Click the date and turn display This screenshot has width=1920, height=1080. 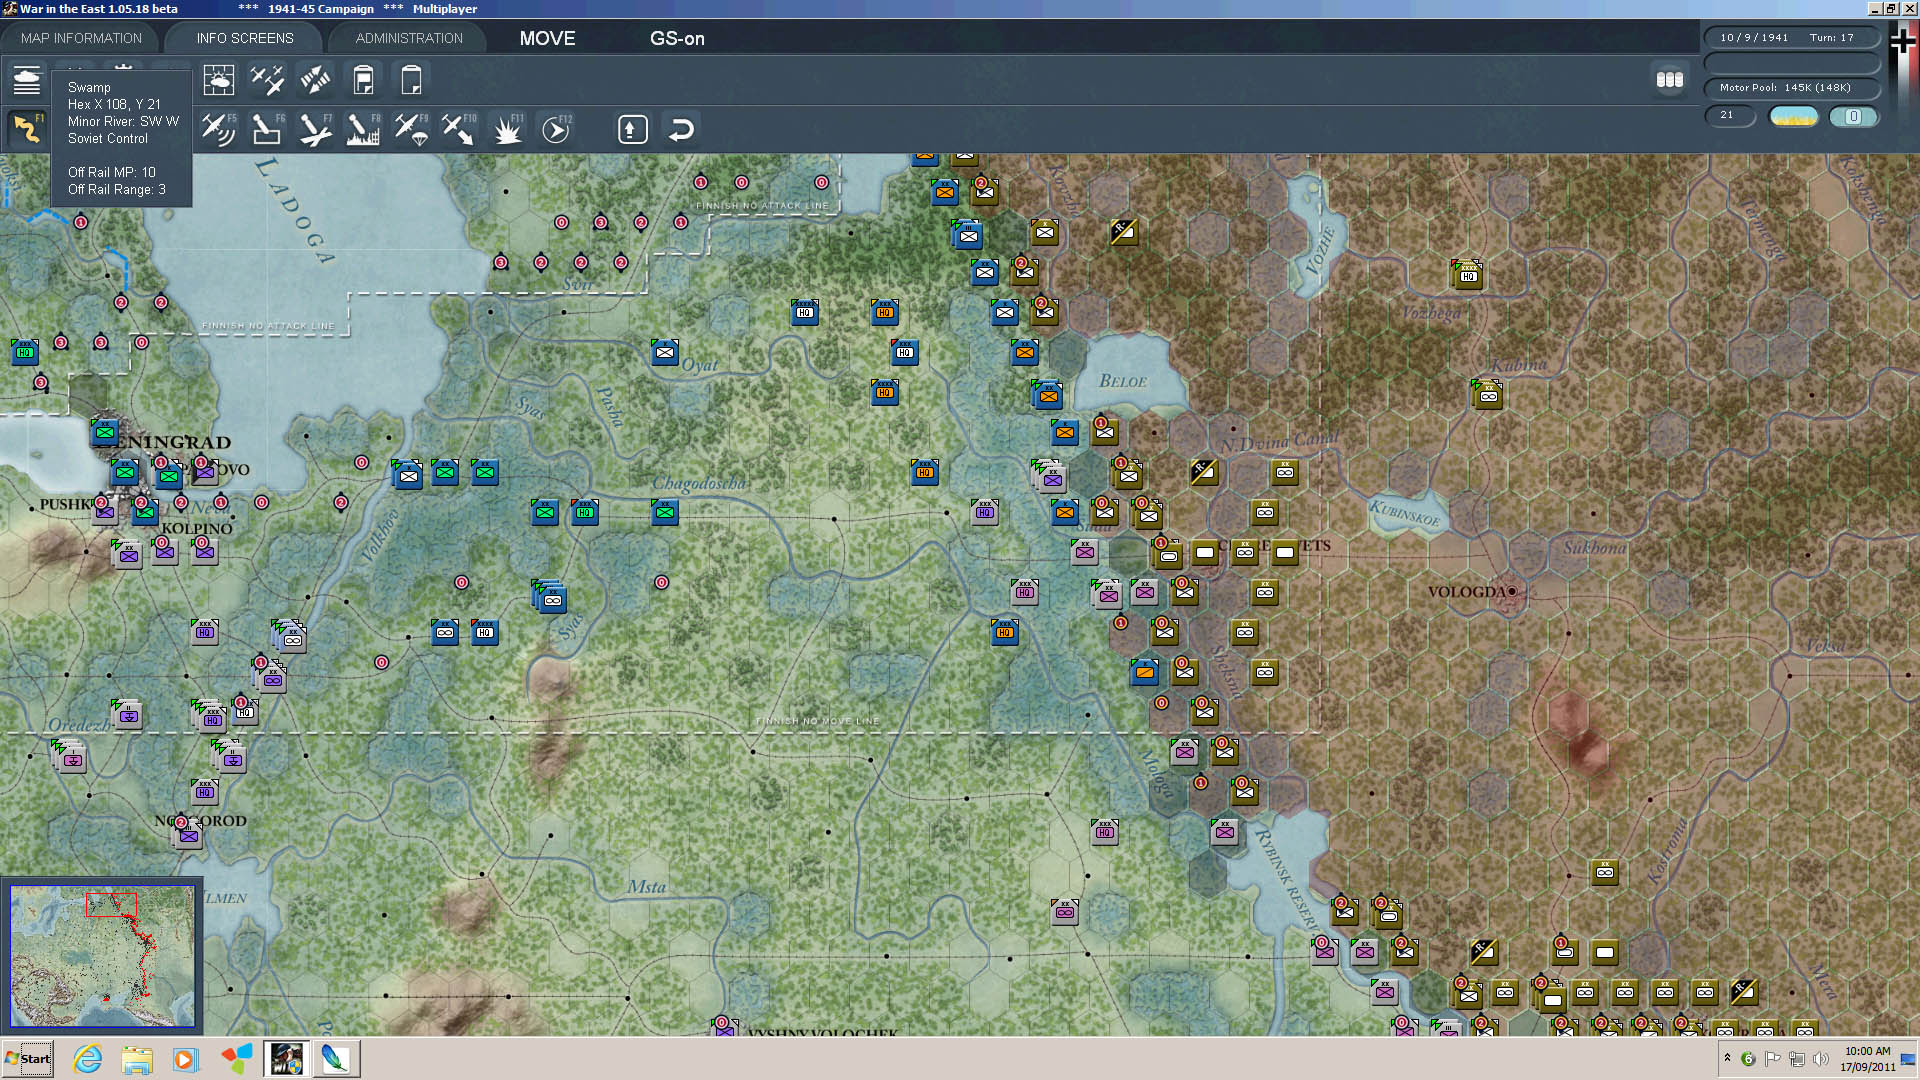[x=1791, y=37]
